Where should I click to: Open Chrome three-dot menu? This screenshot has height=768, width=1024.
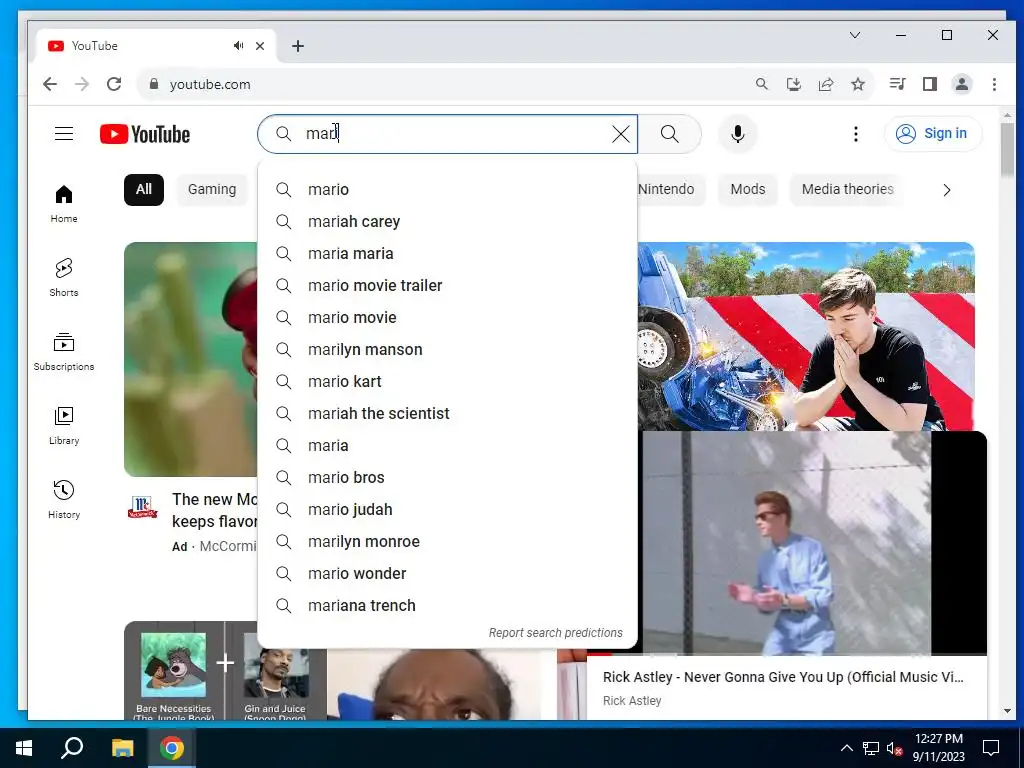point(994,84)
